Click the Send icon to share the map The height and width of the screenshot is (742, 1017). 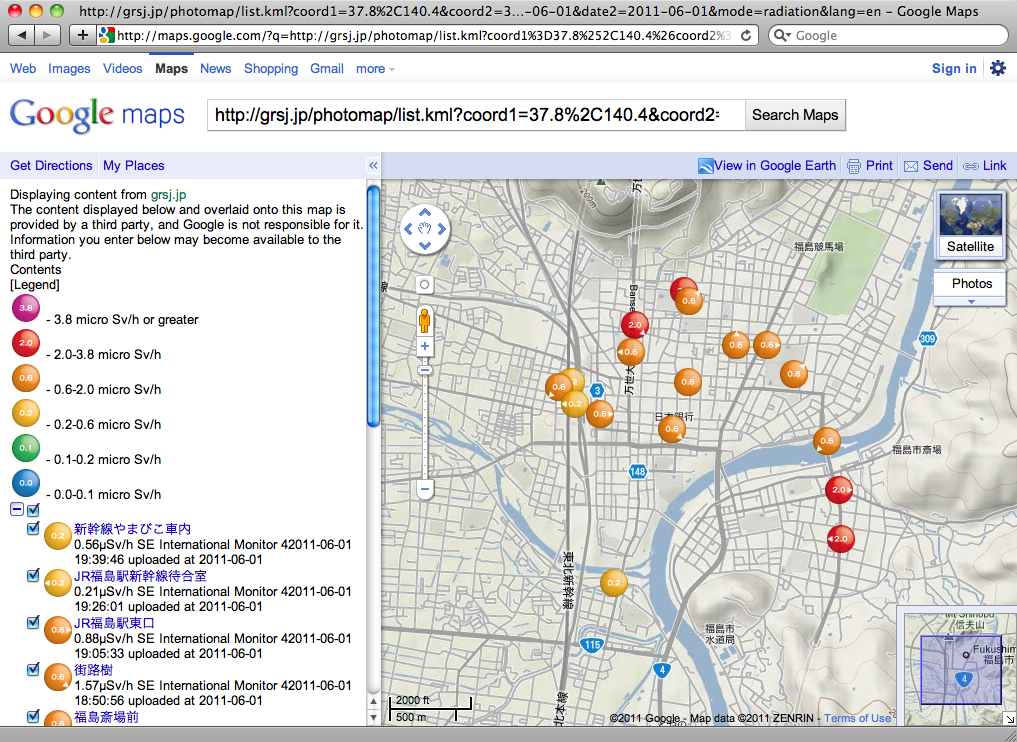coord(913,165)
